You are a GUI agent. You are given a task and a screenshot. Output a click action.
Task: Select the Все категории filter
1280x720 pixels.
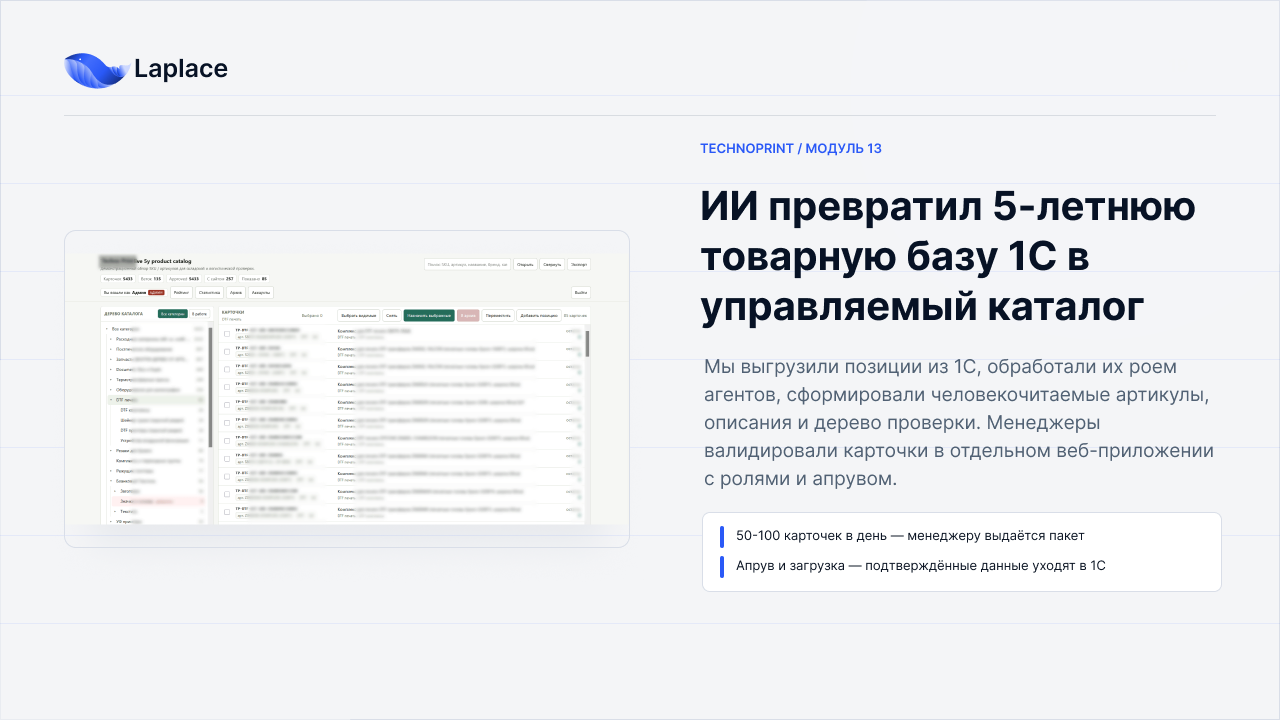point(173,314)
